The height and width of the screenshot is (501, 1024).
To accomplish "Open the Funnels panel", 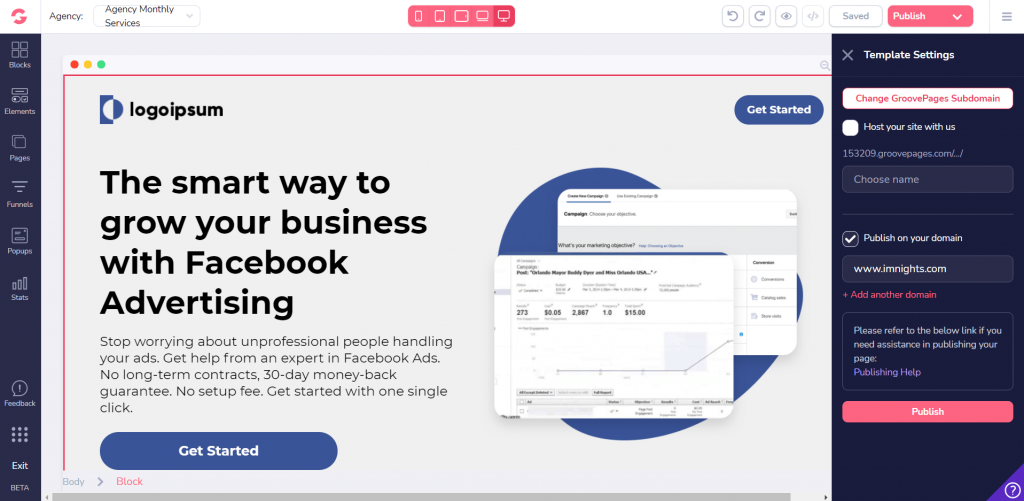I will pyautogui.click(x=20, y=194).
